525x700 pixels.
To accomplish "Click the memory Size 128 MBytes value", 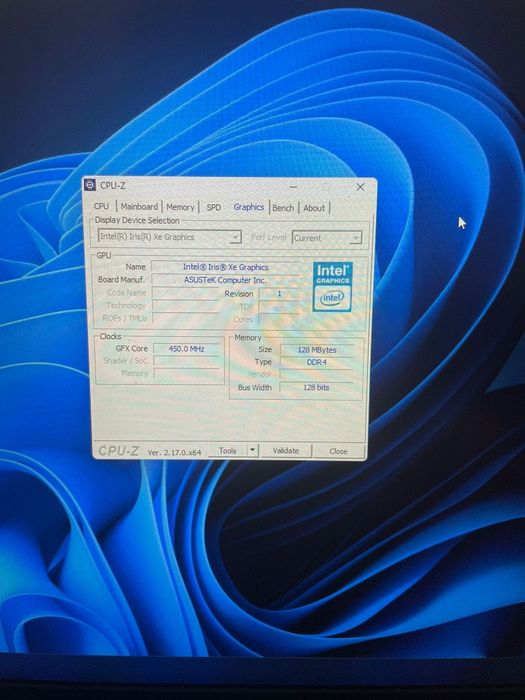I will tap(317, 350).
